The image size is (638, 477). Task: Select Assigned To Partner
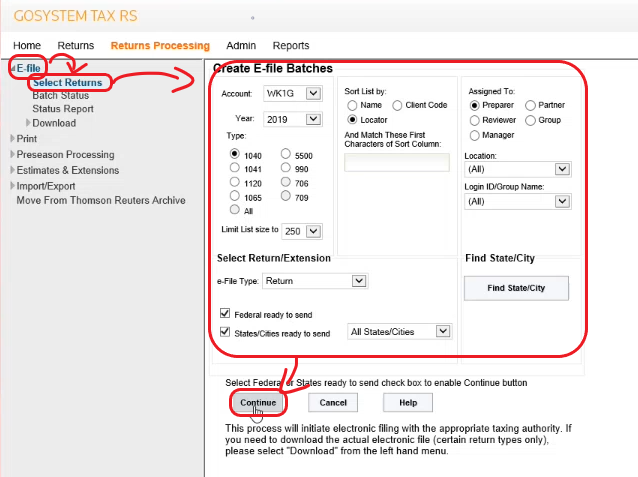(x=530, y=105)
